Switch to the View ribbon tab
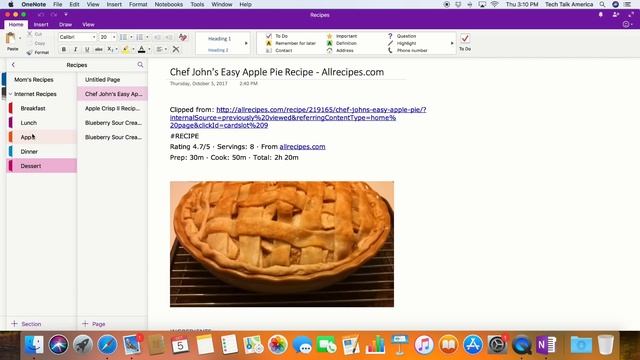 (x=88, y=24)
